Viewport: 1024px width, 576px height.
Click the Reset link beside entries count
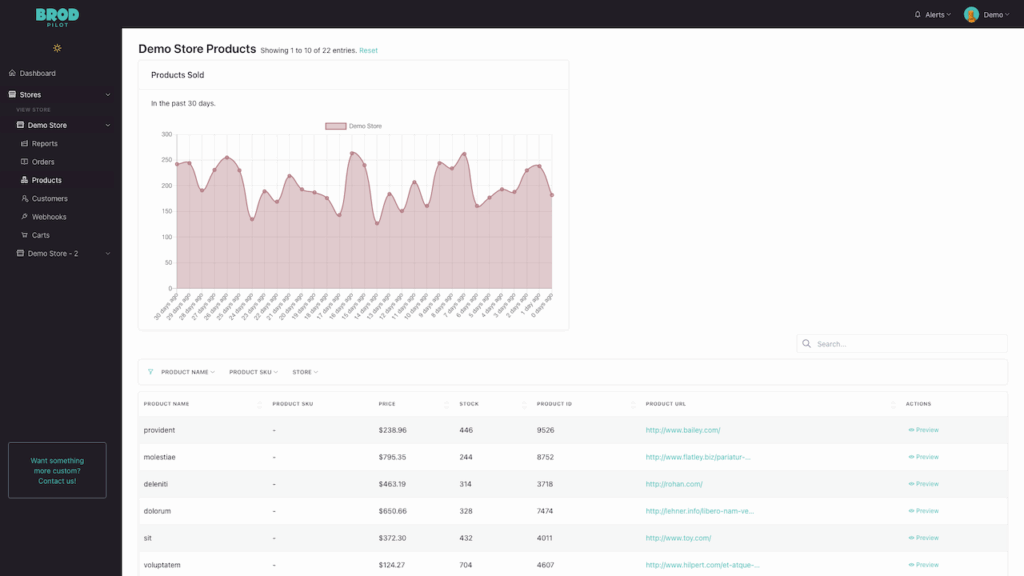[368, 50]
